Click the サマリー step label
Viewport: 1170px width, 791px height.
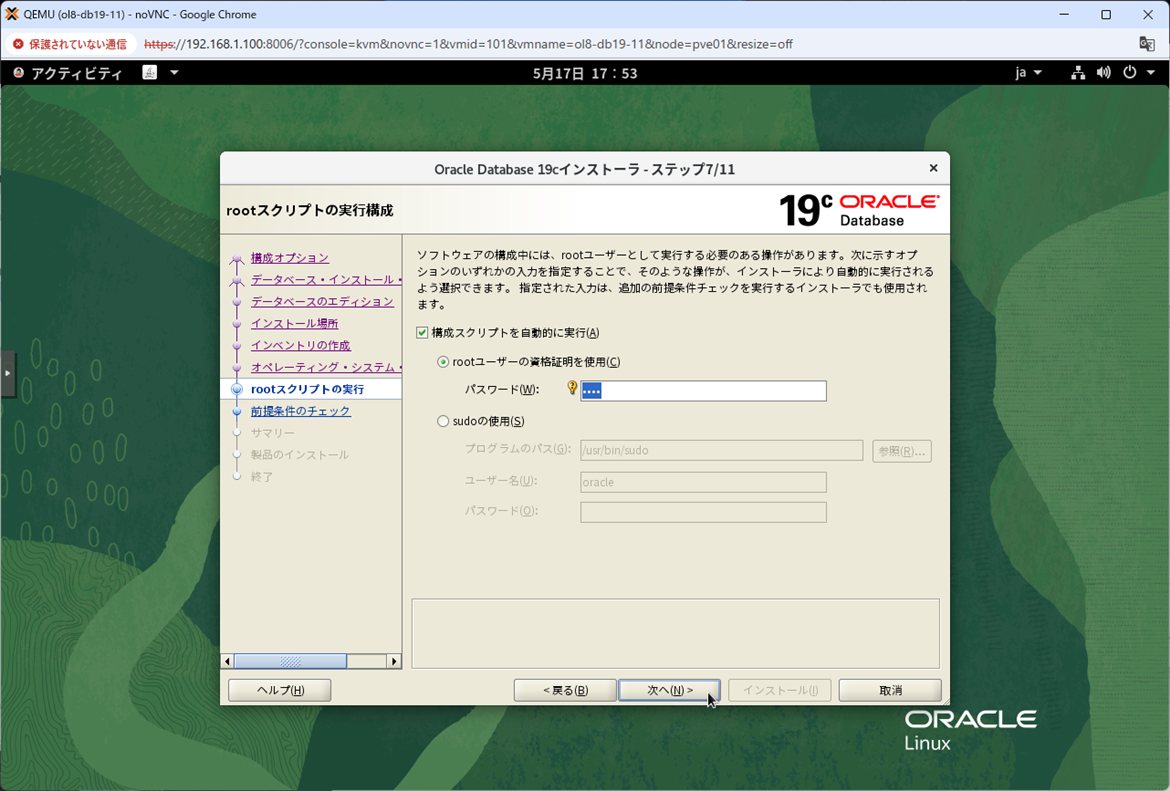(272, 433)
